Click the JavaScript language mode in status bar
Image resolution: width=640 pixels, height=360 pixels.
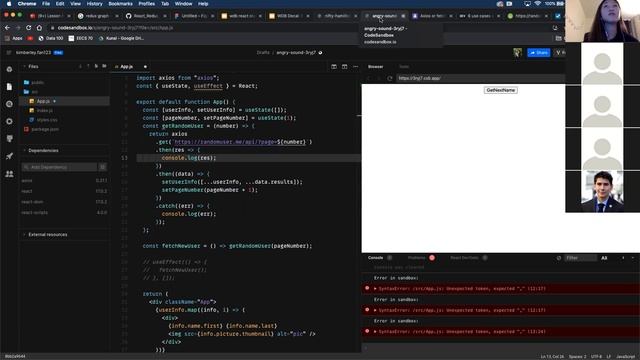click(625, 357)
